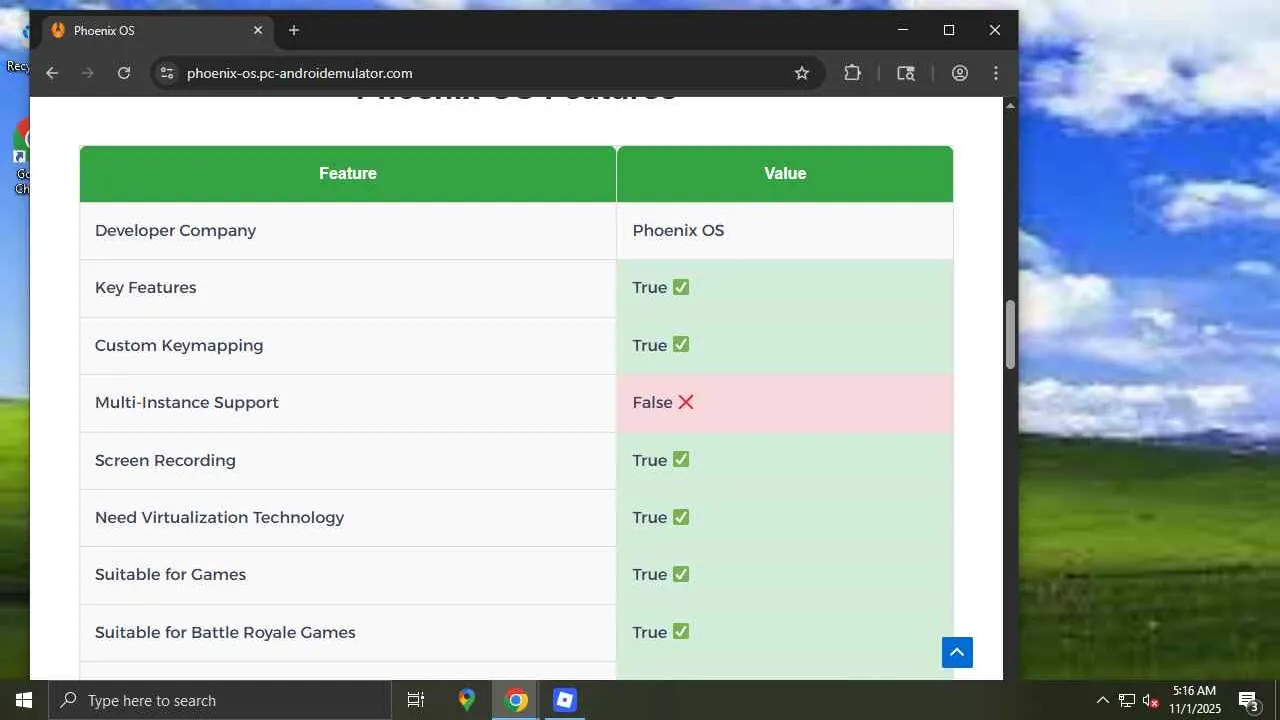This screenshot has height=720, width=1280.
Task: Click the scrollbar up arrow
Action: (1010, 105)
